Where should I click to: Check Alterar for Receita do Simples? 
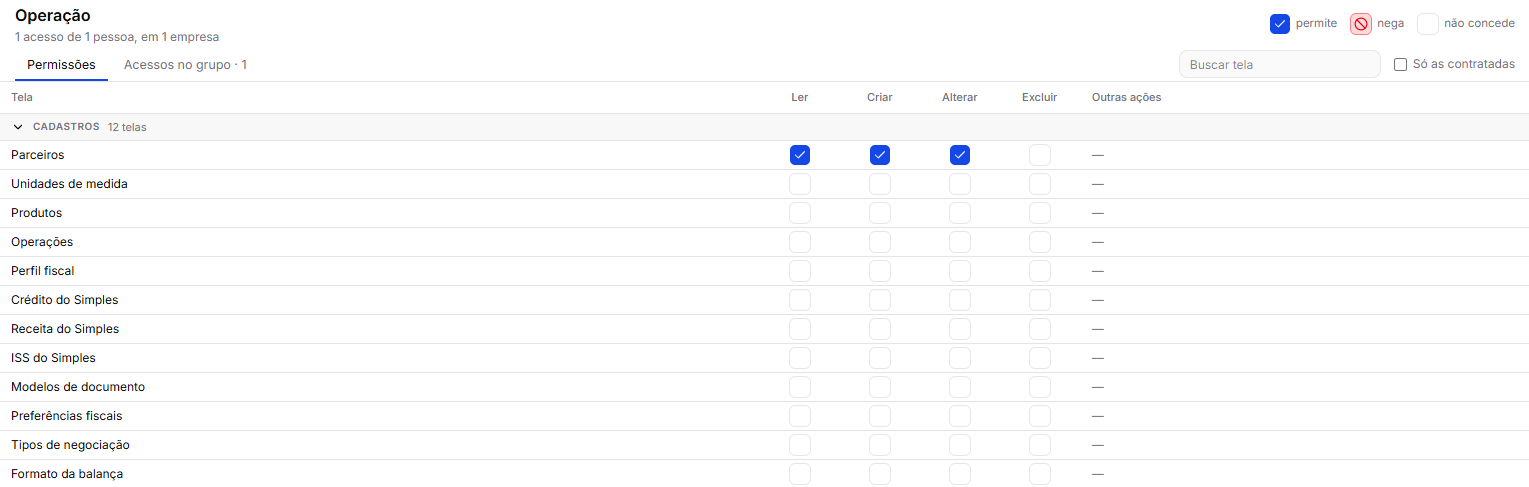point(960,329)
